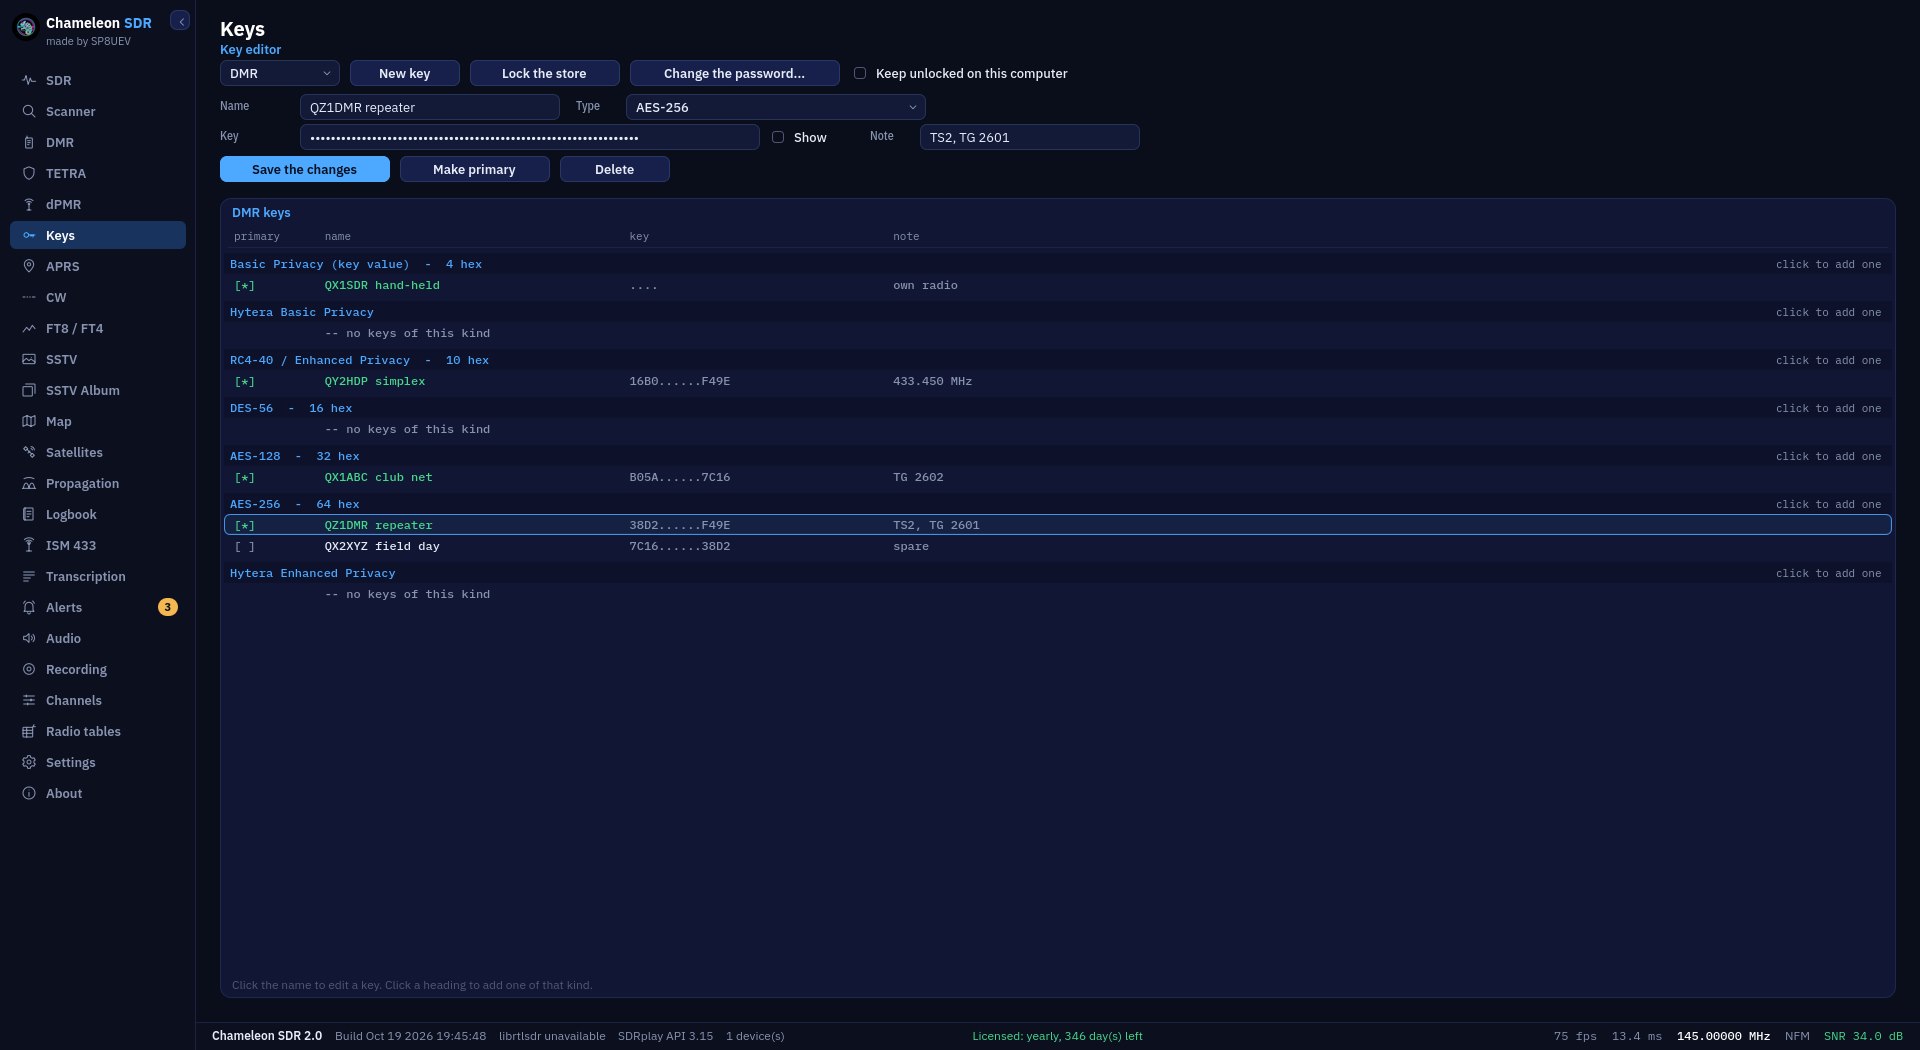Open the Radio tables icon
The image size is (1920, 1050).
point(29,731)
